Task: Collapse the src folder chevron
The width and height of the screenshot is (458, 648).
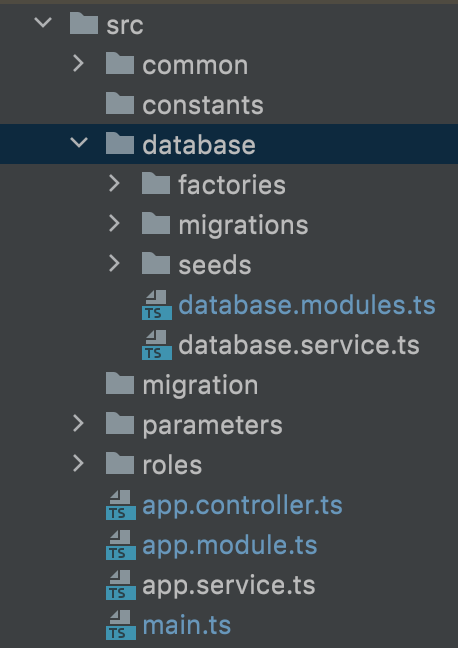Action: (43, 21)
